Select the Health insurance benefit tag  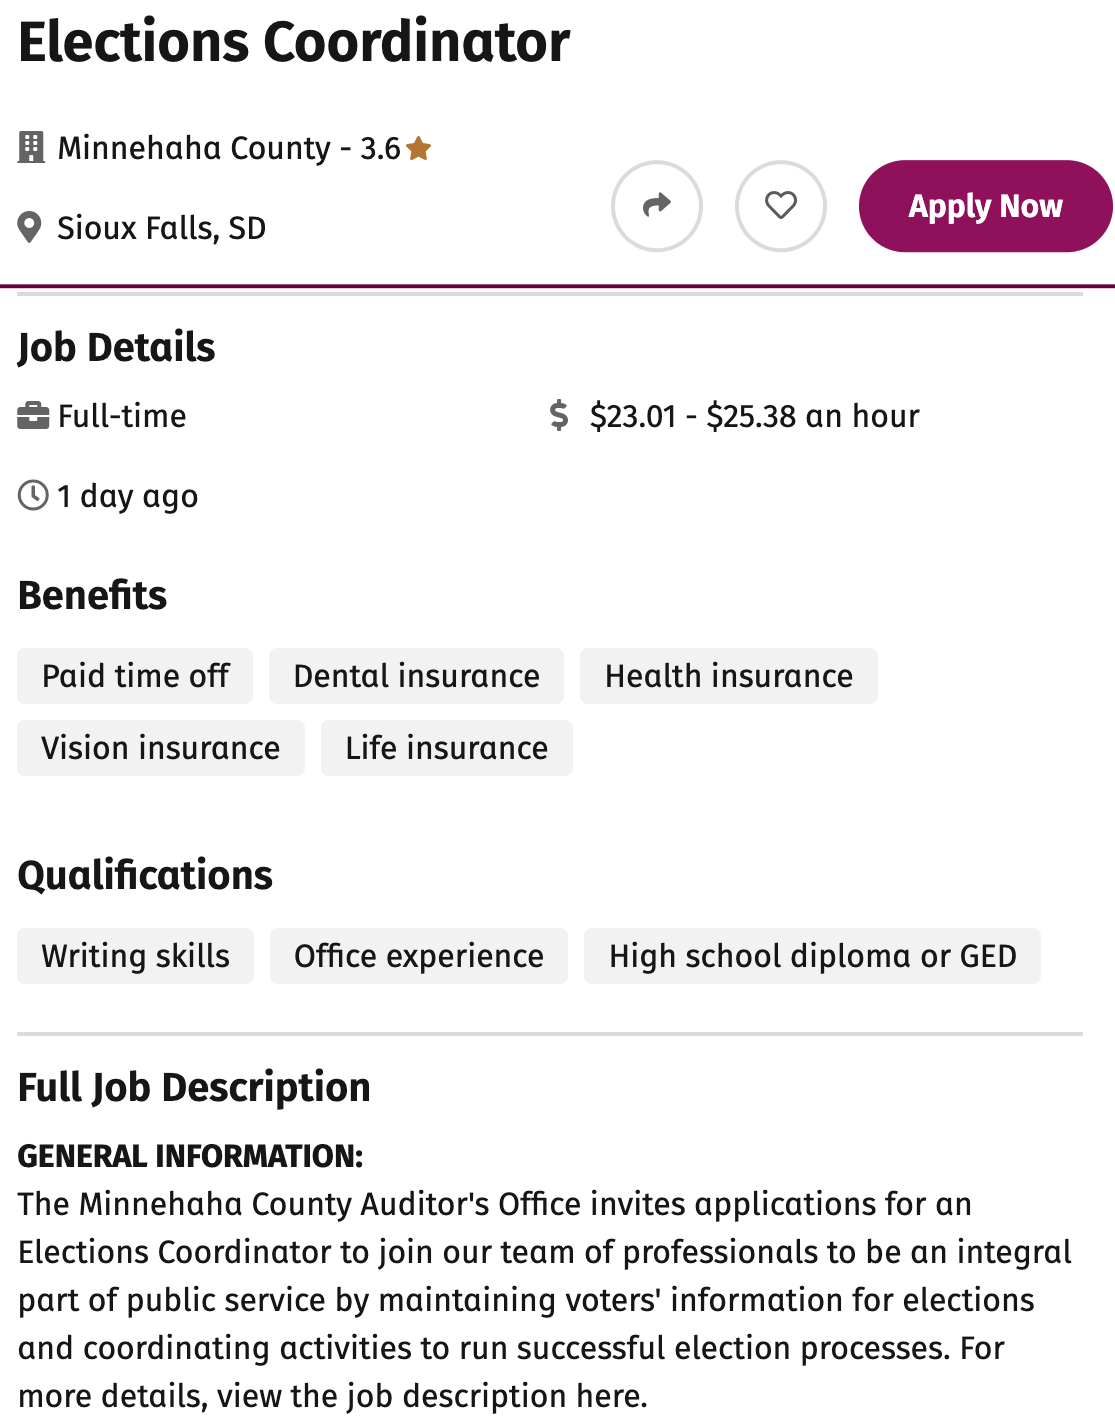click(729, 676)
